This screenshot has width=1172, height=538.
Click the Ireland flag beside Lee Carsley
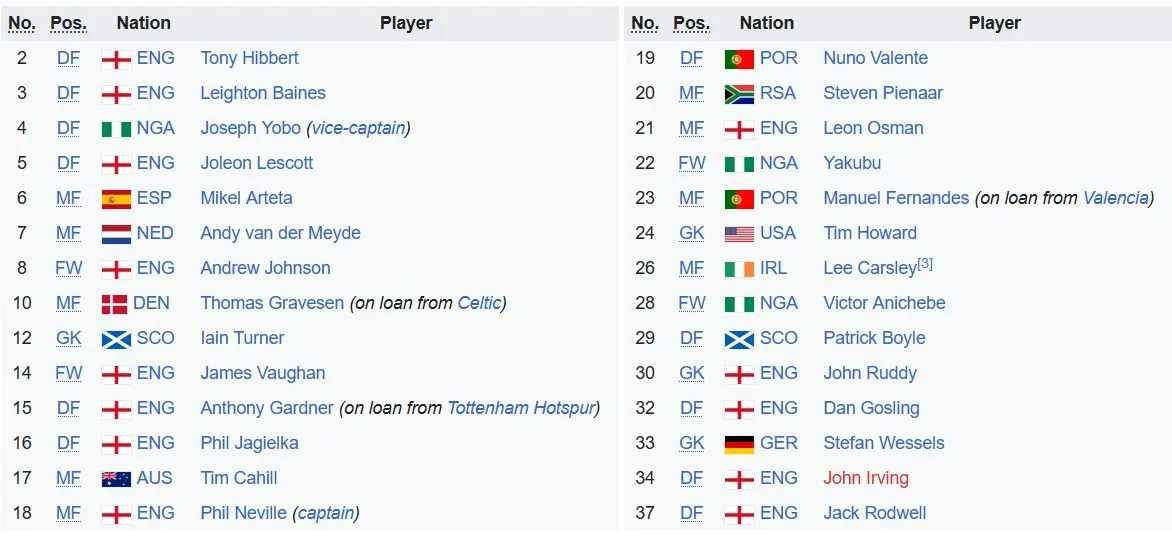pyautogui.click(x=739, y=268)
